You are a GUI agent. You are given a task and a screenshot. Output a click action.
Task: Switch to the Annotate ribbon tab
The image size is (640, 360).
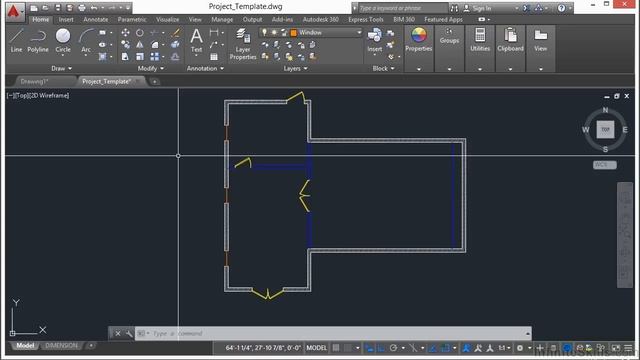(x=96, y=20)
